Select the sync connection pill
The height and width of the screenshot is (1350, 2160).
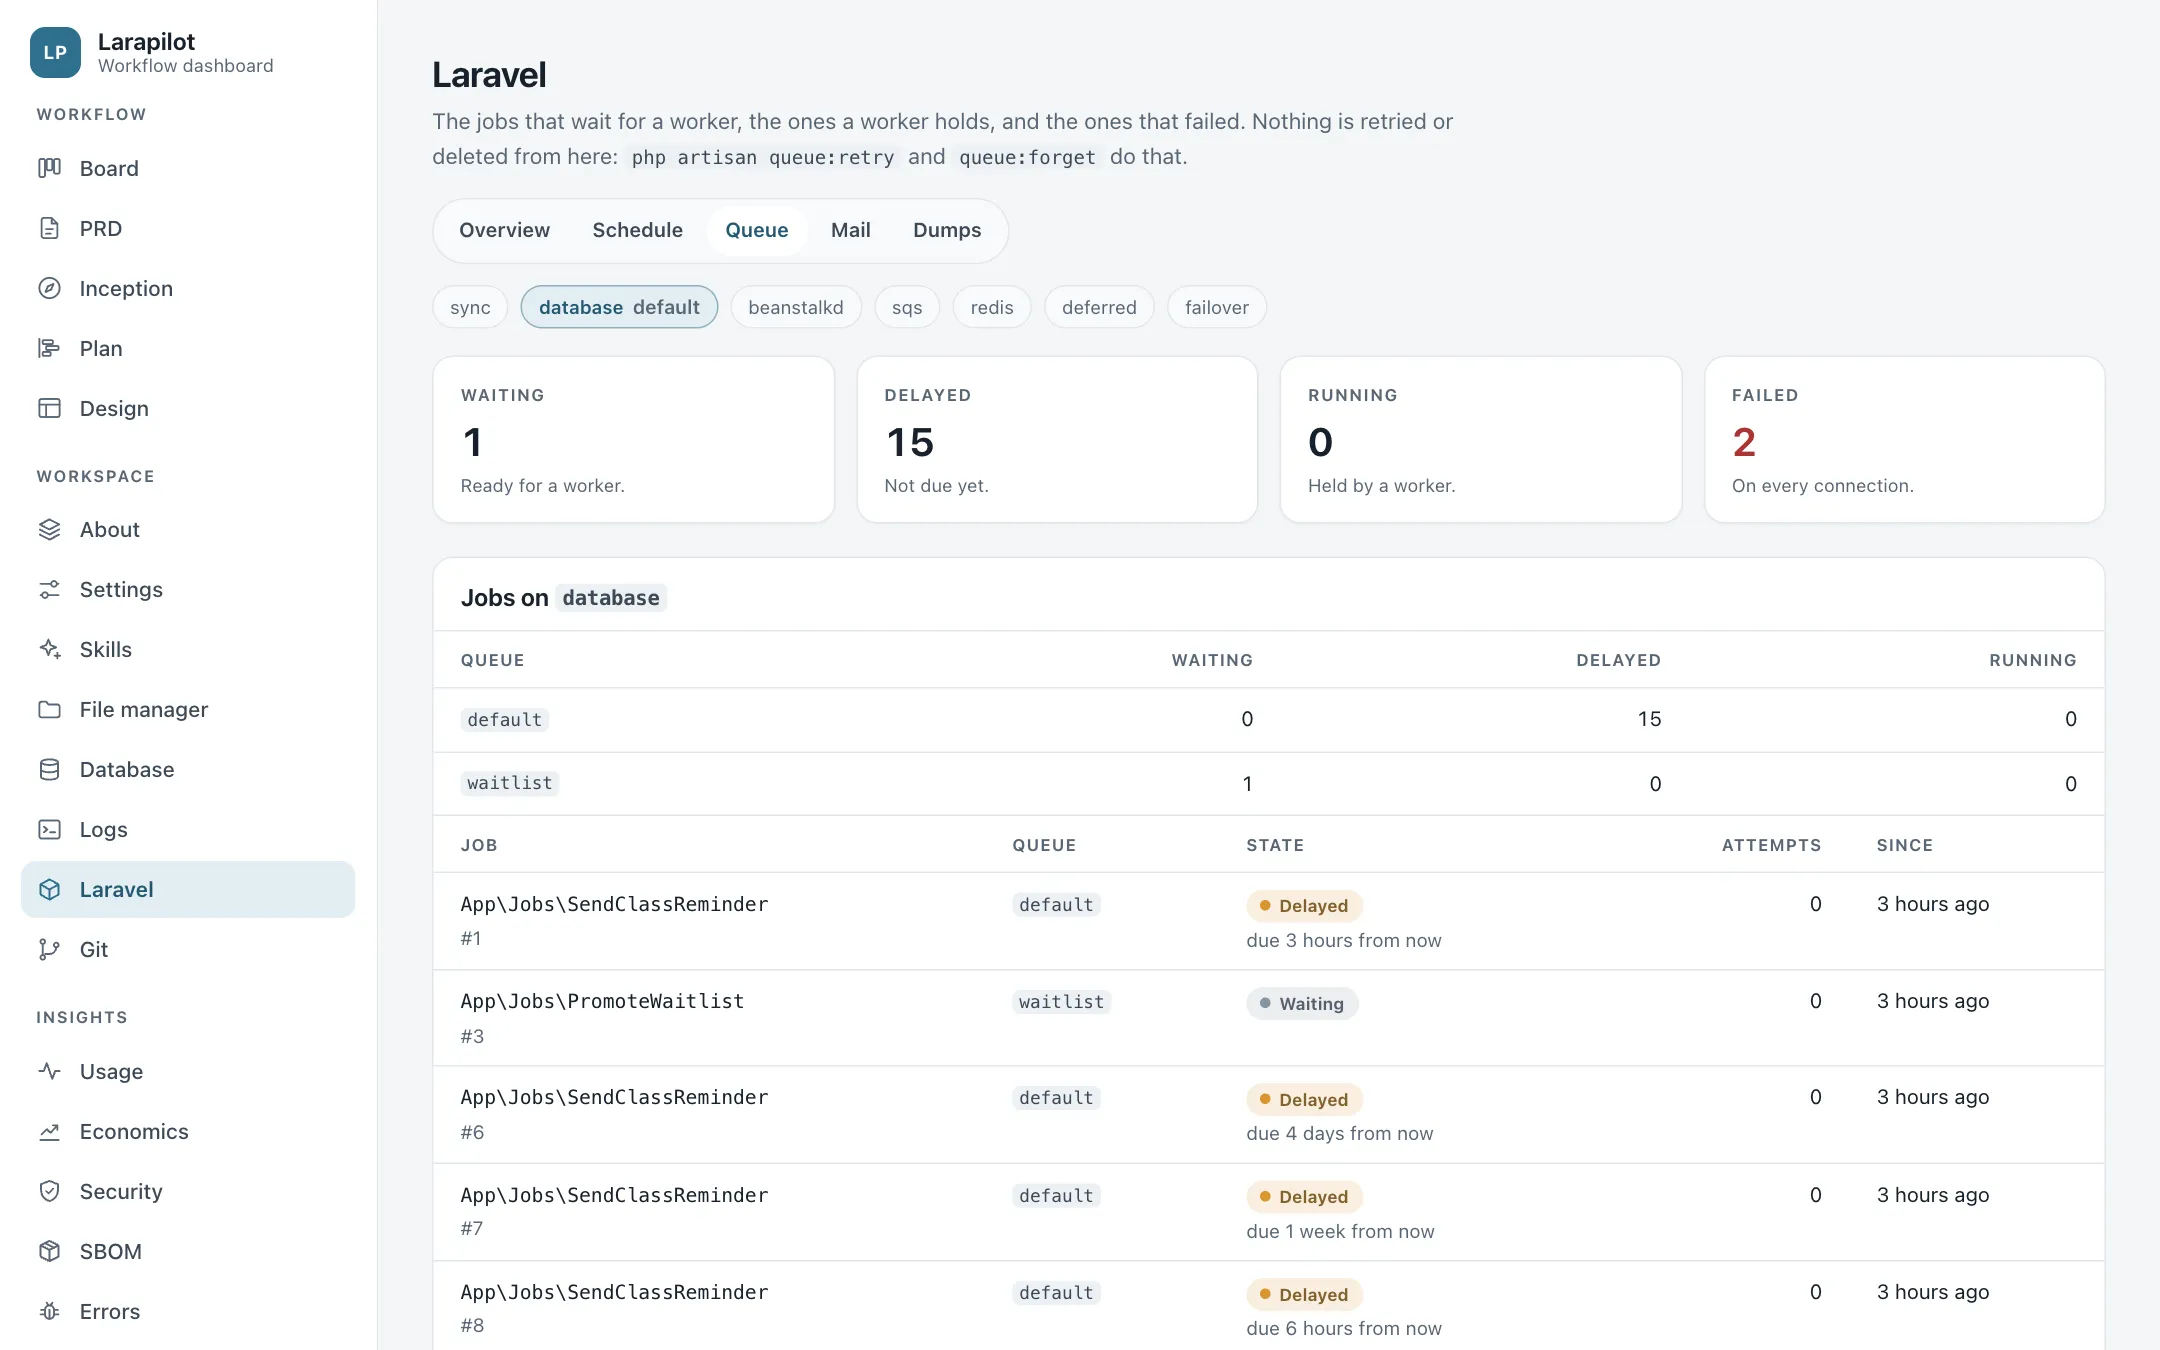(470, 307)
